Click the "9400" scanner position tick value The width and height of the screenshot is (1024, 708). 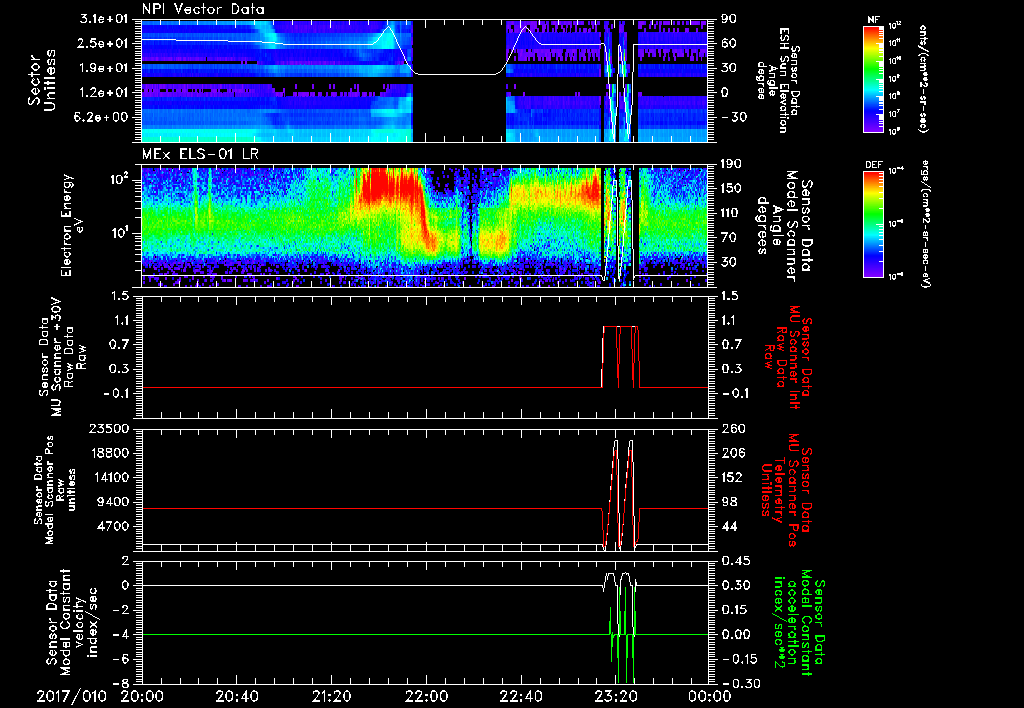[113, 502]
